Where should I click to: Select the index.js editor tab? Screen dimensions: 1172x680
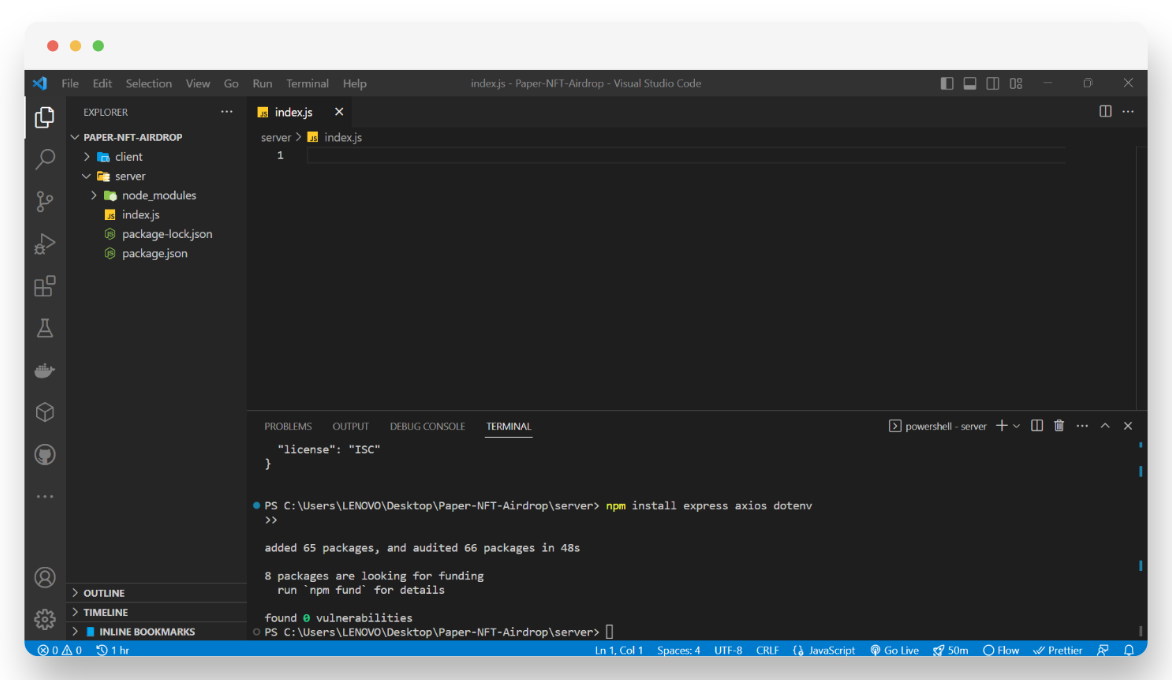point(294,112)
